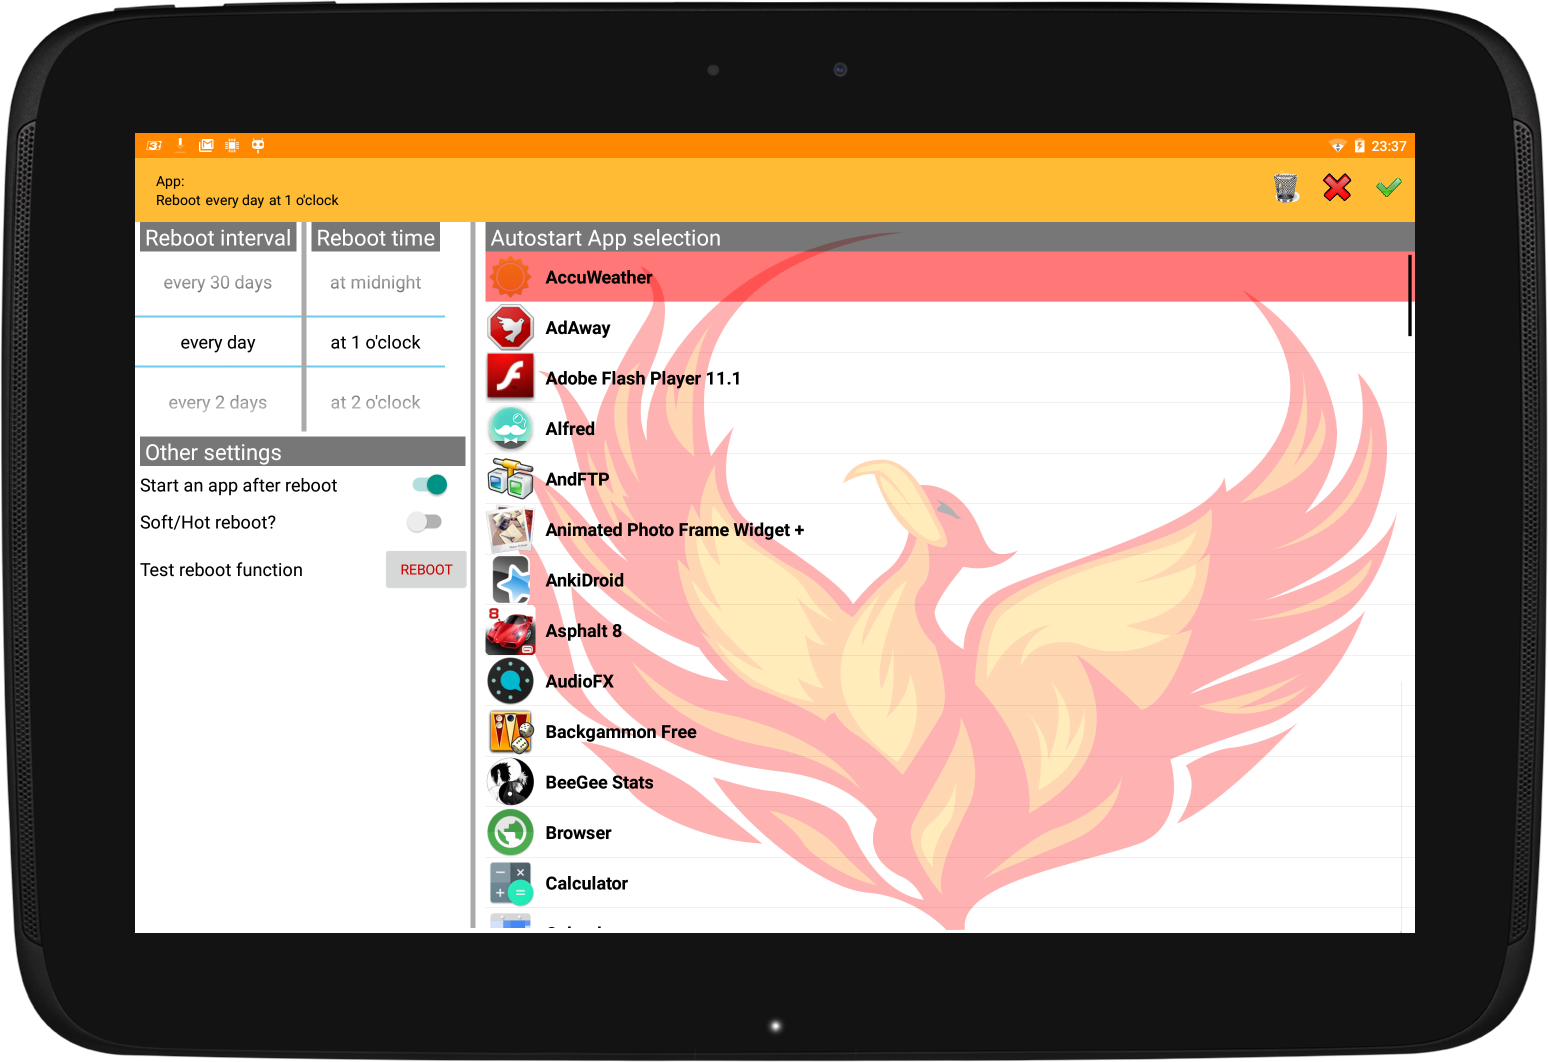Click the AdAway label text
The height and width of the screenshot is (1062, 1548).
coord(578,328)
